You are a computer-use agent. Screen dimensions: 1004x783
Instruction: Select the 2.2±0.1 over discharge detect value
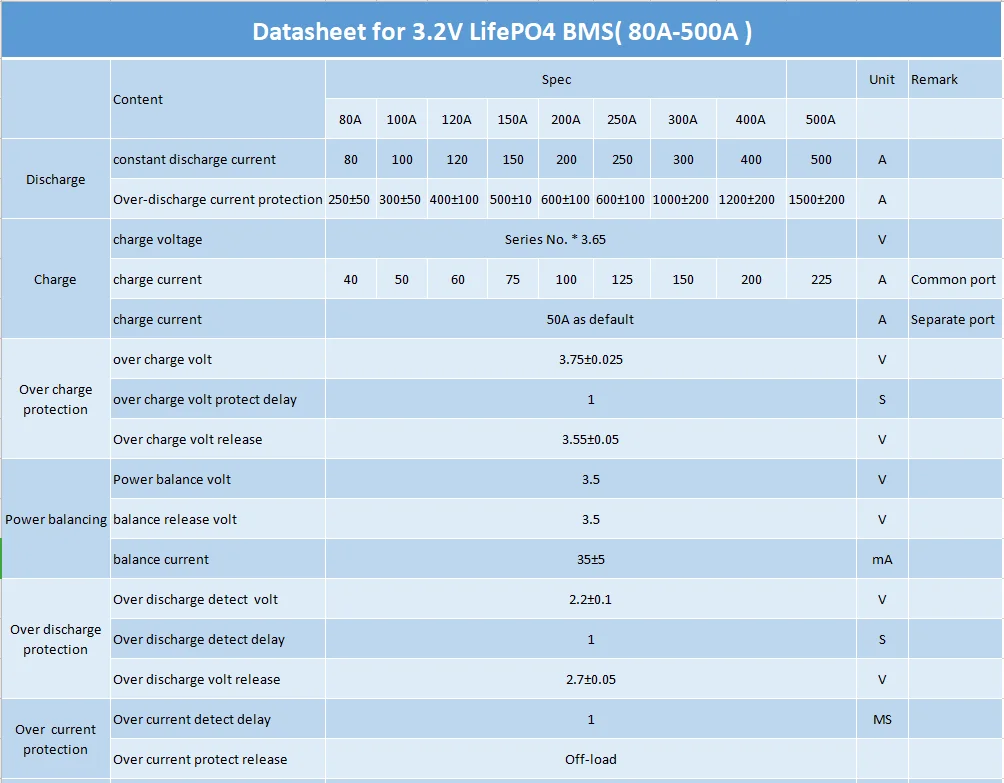pos(590,599)
